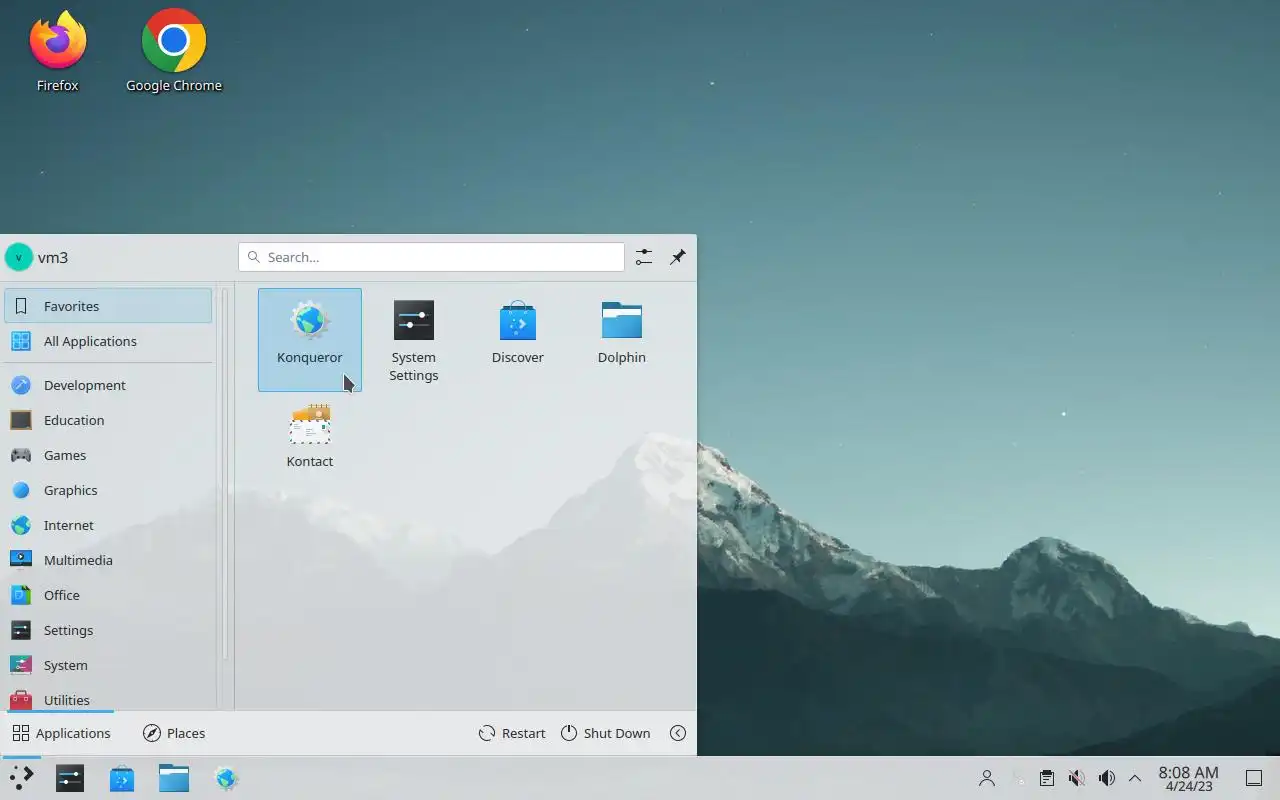The height and width of the screenshot is (800, 1280).
Task: Click the Shut Down button
Action: click(605, 733)
